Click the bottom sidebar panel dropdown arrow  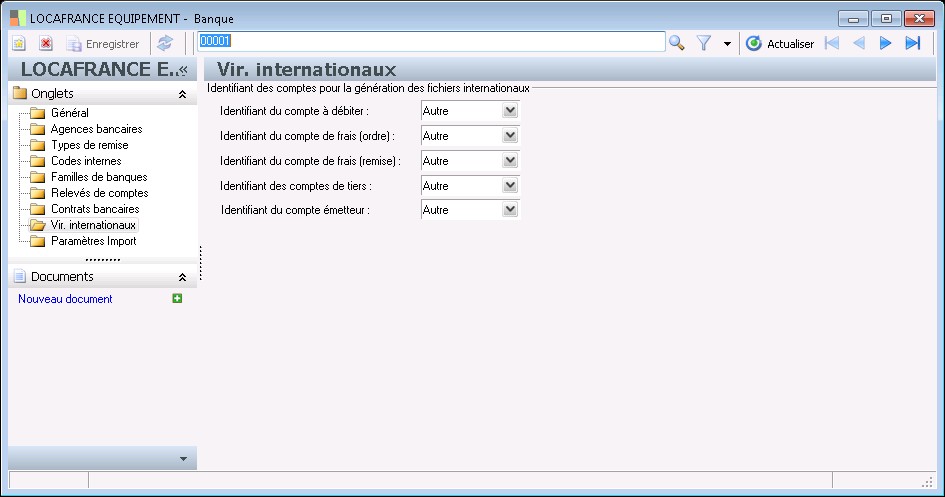click(x=183, y=459)
